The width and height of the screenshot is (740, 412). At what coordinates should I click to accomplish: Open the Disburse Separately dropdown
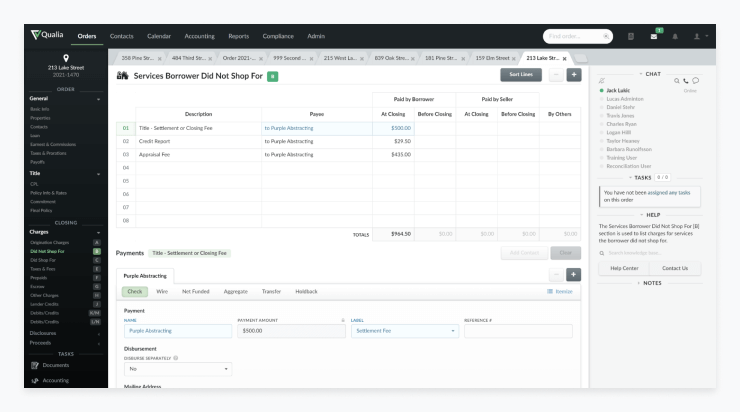[x=178, y=369]
